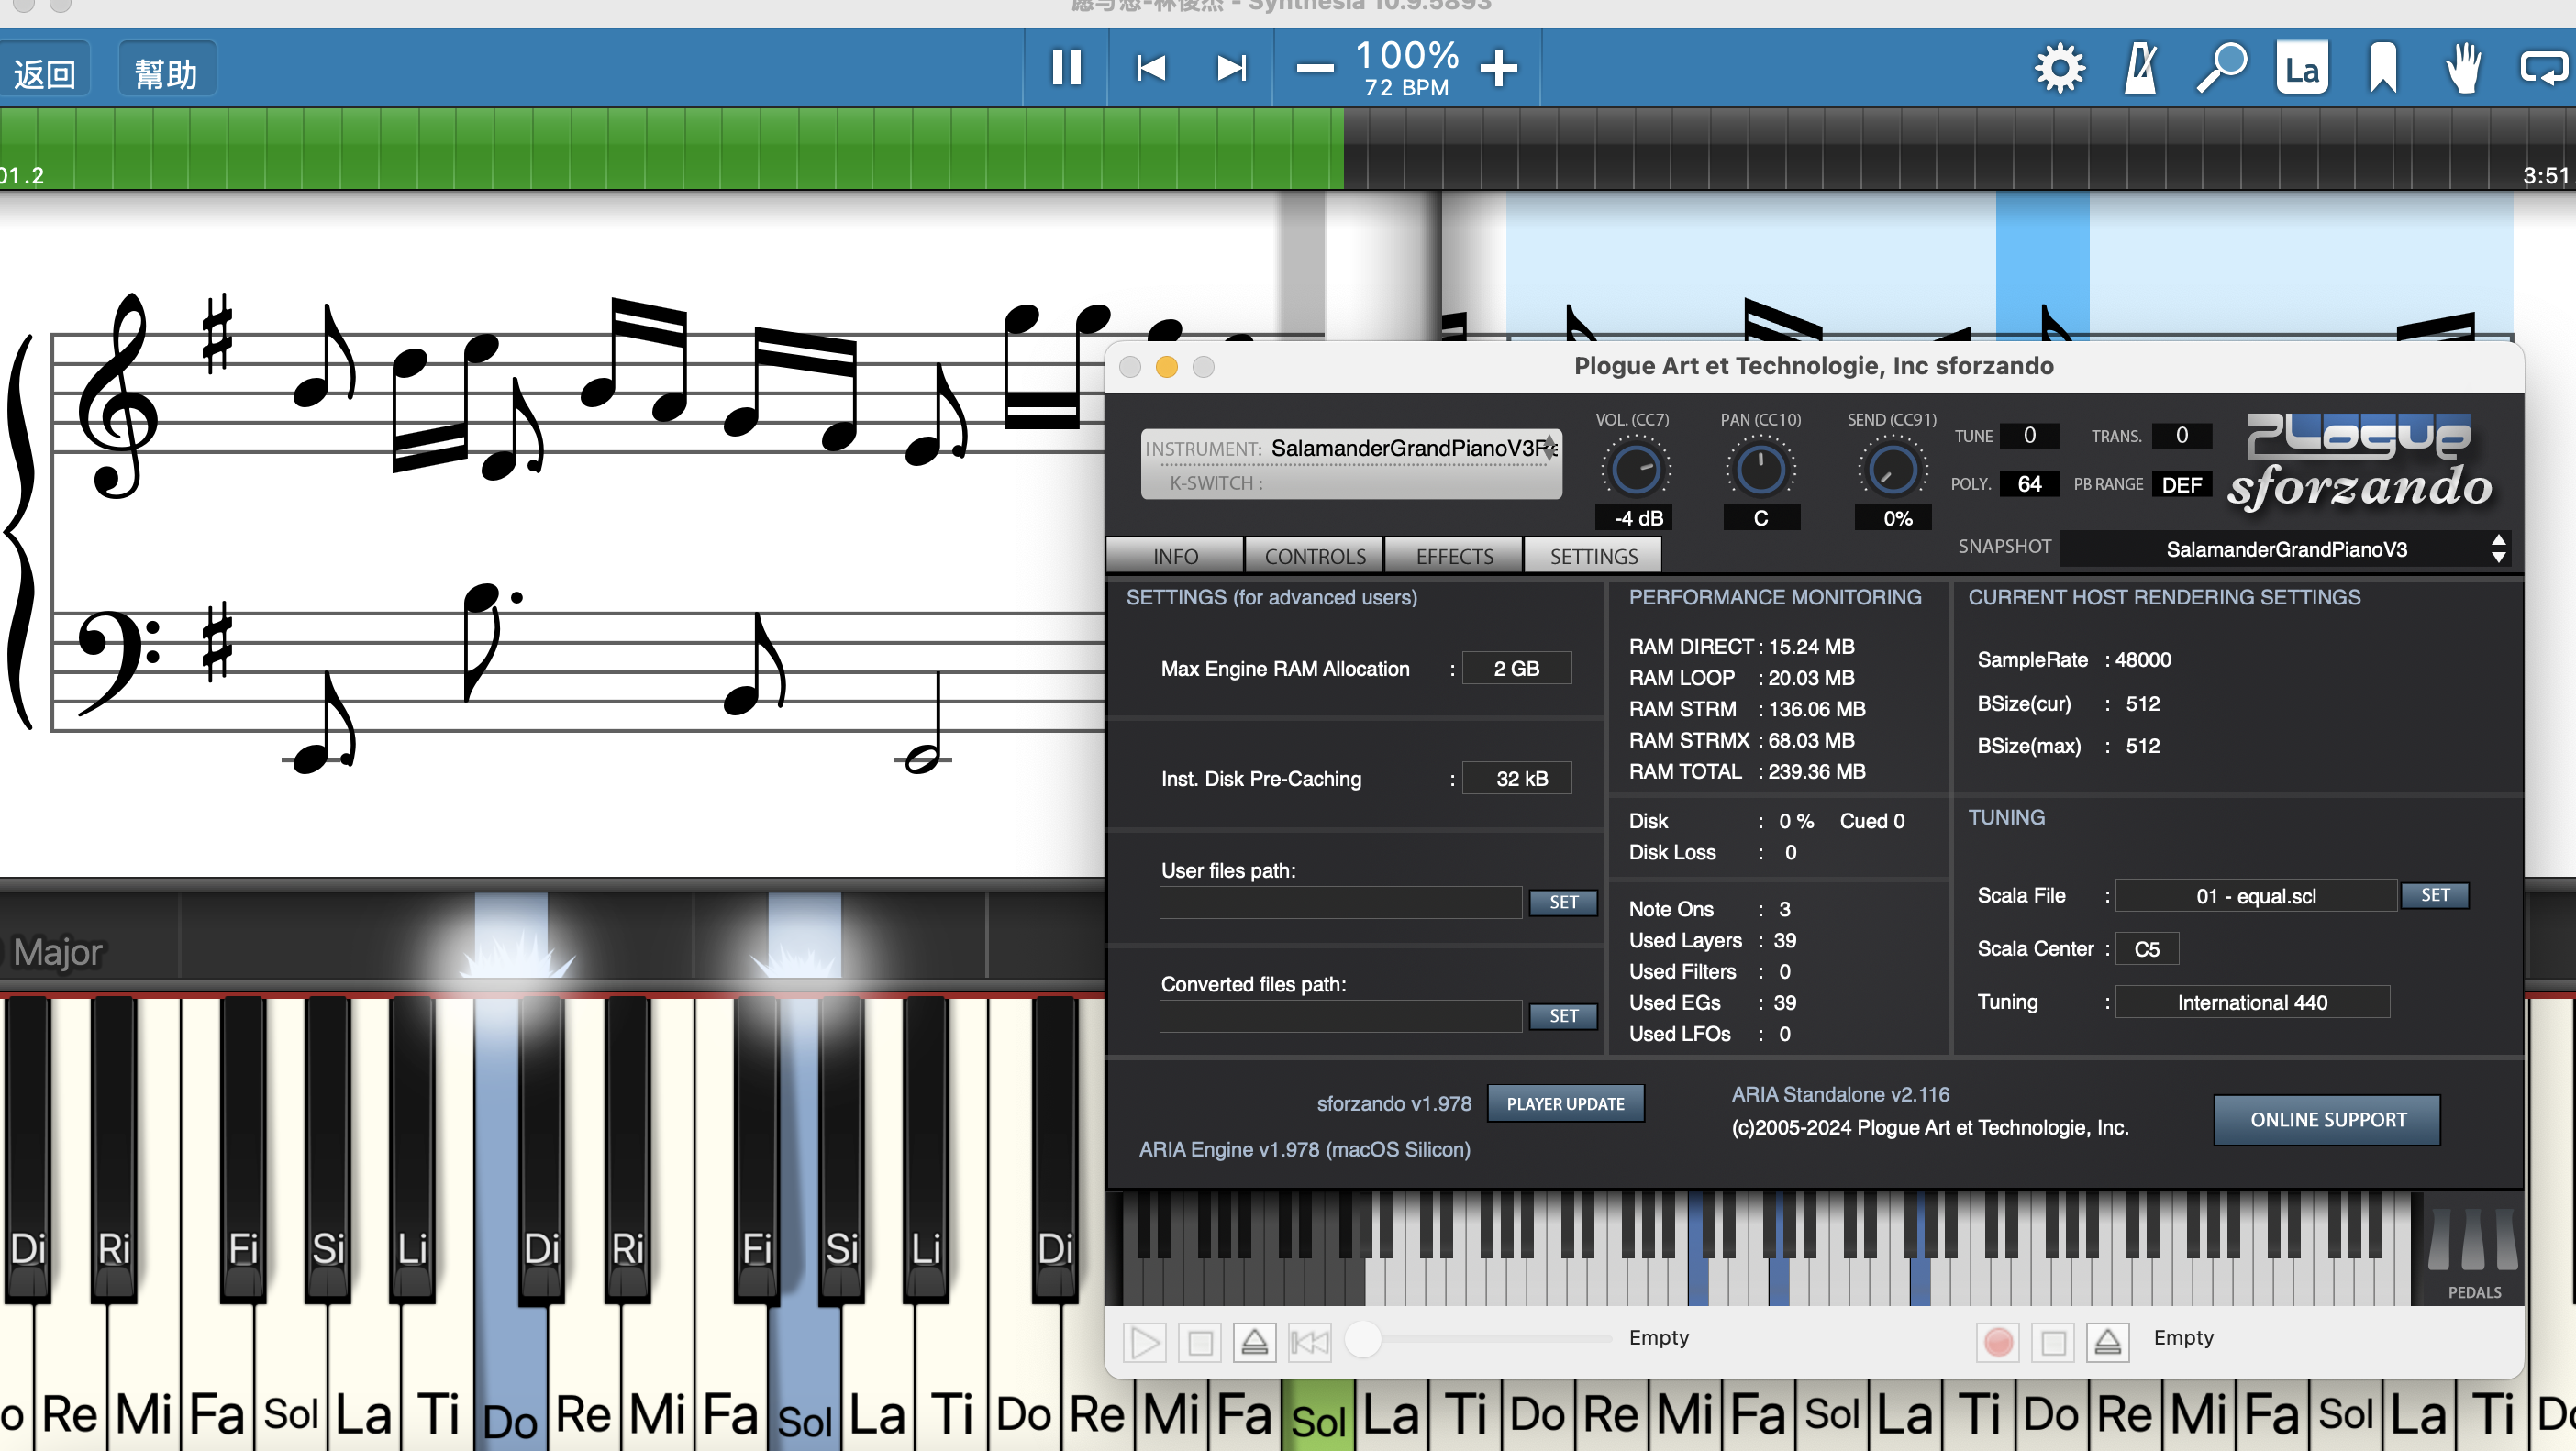Open the Scala Center C5 dropdown
This screenshot has height=1451, width=2576.
pos(2146,948)
